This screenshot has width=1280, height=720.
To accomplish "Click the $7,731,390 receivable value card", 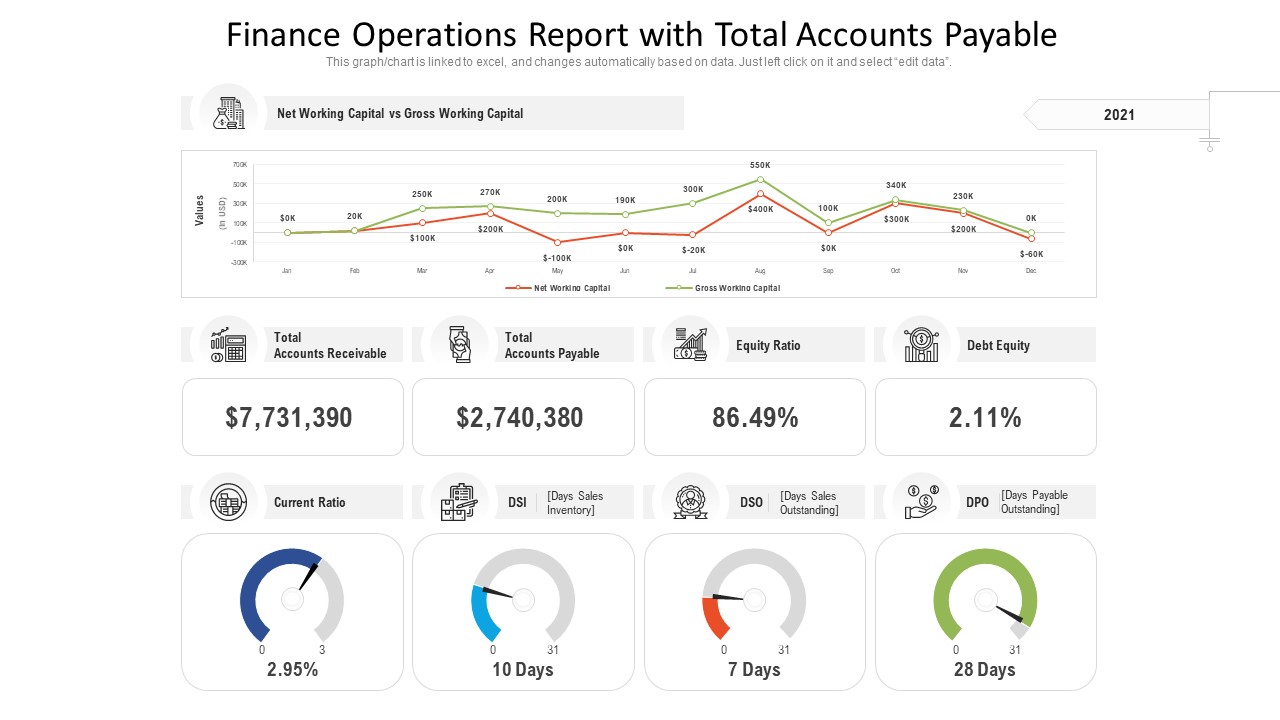I will (293, 417).
